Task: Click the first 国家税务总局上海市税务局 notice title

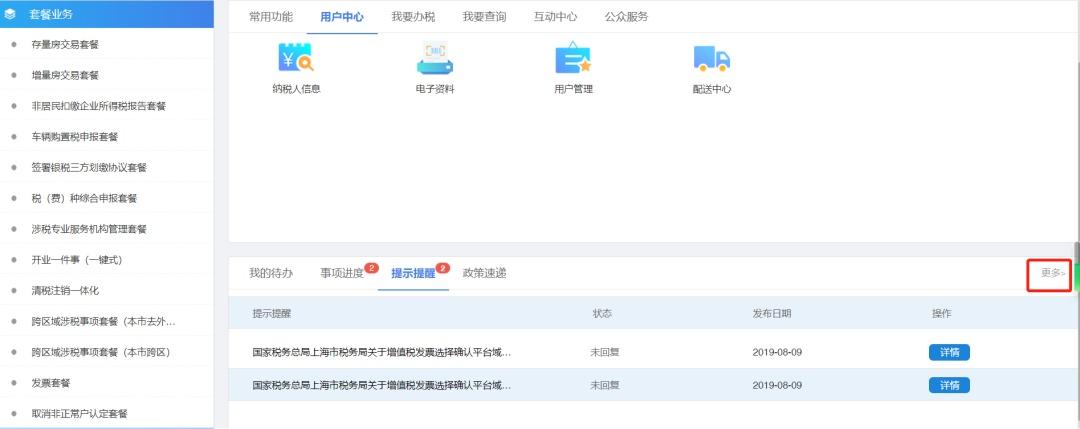Action: click(382, 352)
